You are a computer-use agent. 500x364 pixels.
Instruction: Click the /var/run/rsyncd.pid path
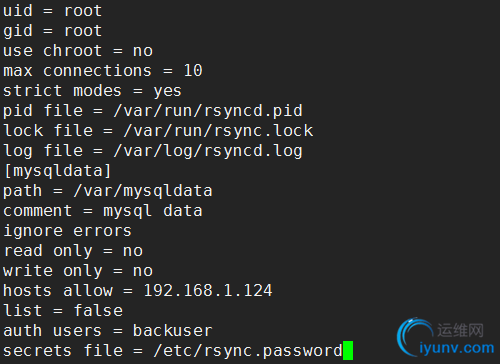pyautogui.click(x=208, y=111)
